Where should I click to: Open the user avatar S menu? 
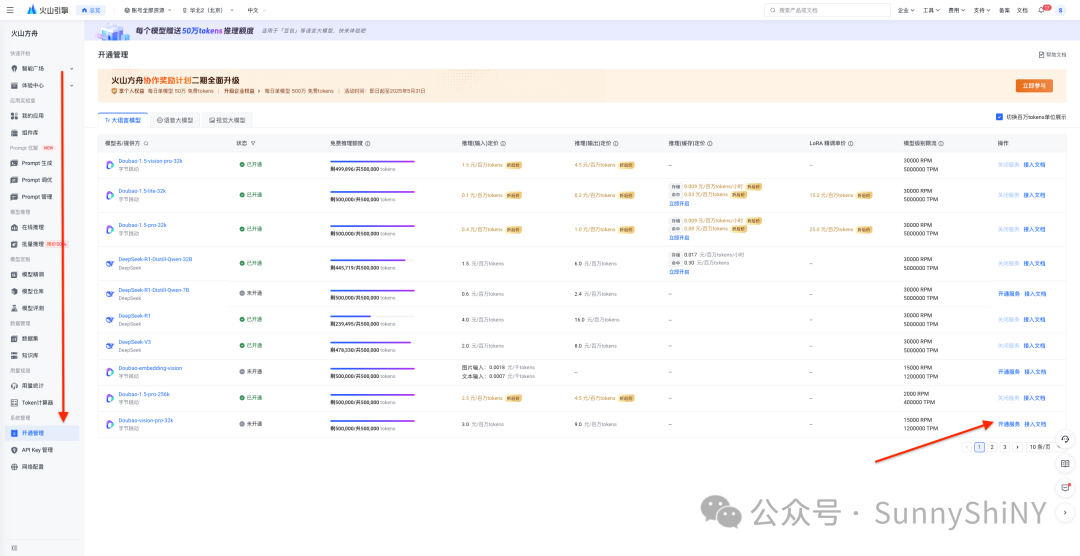tap(1060, 10)
